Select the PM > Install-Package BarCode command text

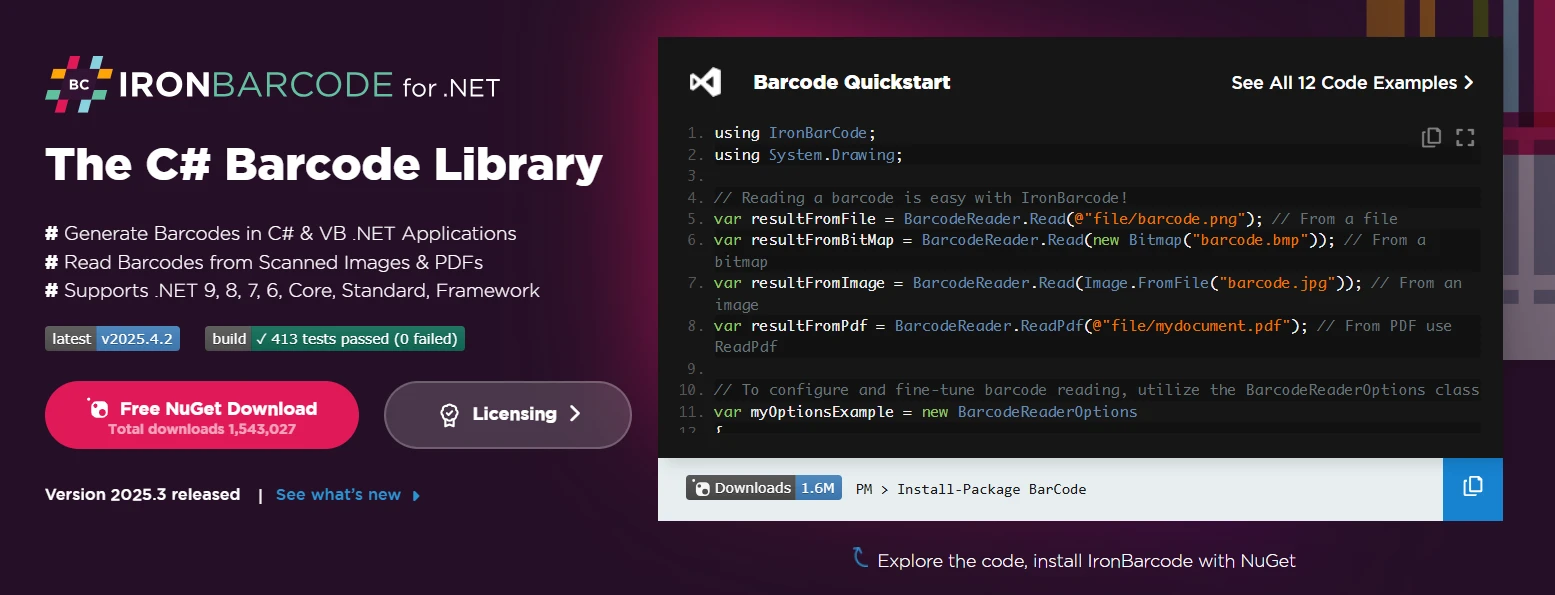tap(971, 489)
